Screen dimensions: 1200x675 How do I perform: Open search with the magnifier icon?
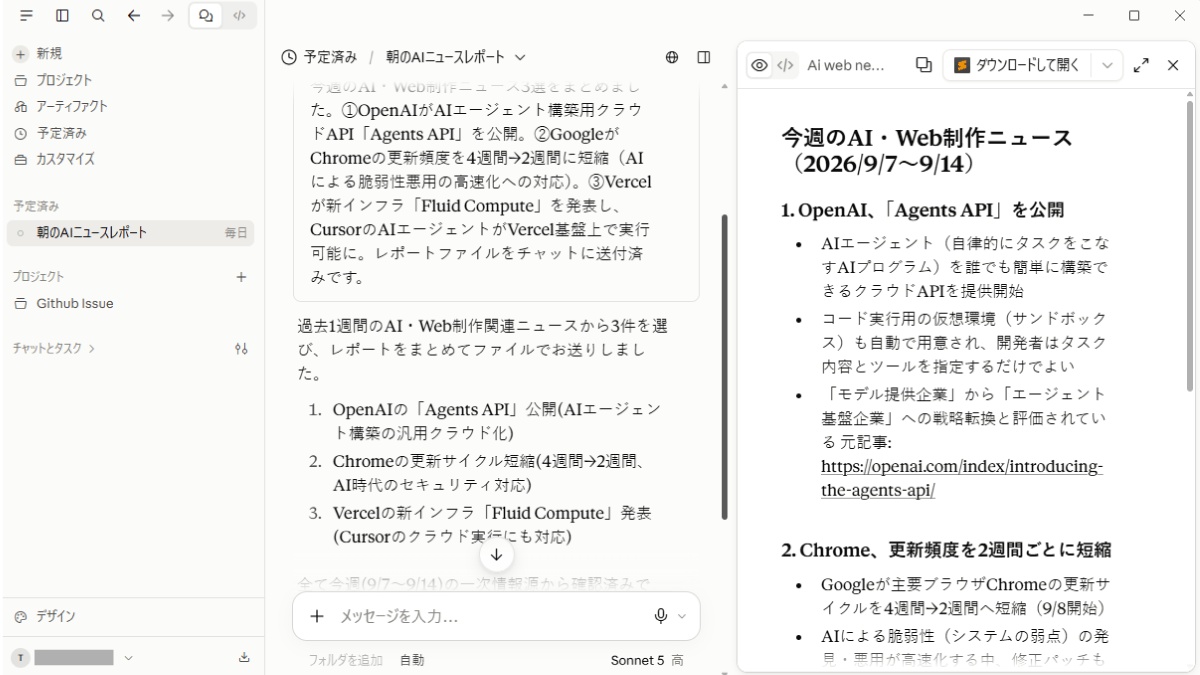coord(97,15)
